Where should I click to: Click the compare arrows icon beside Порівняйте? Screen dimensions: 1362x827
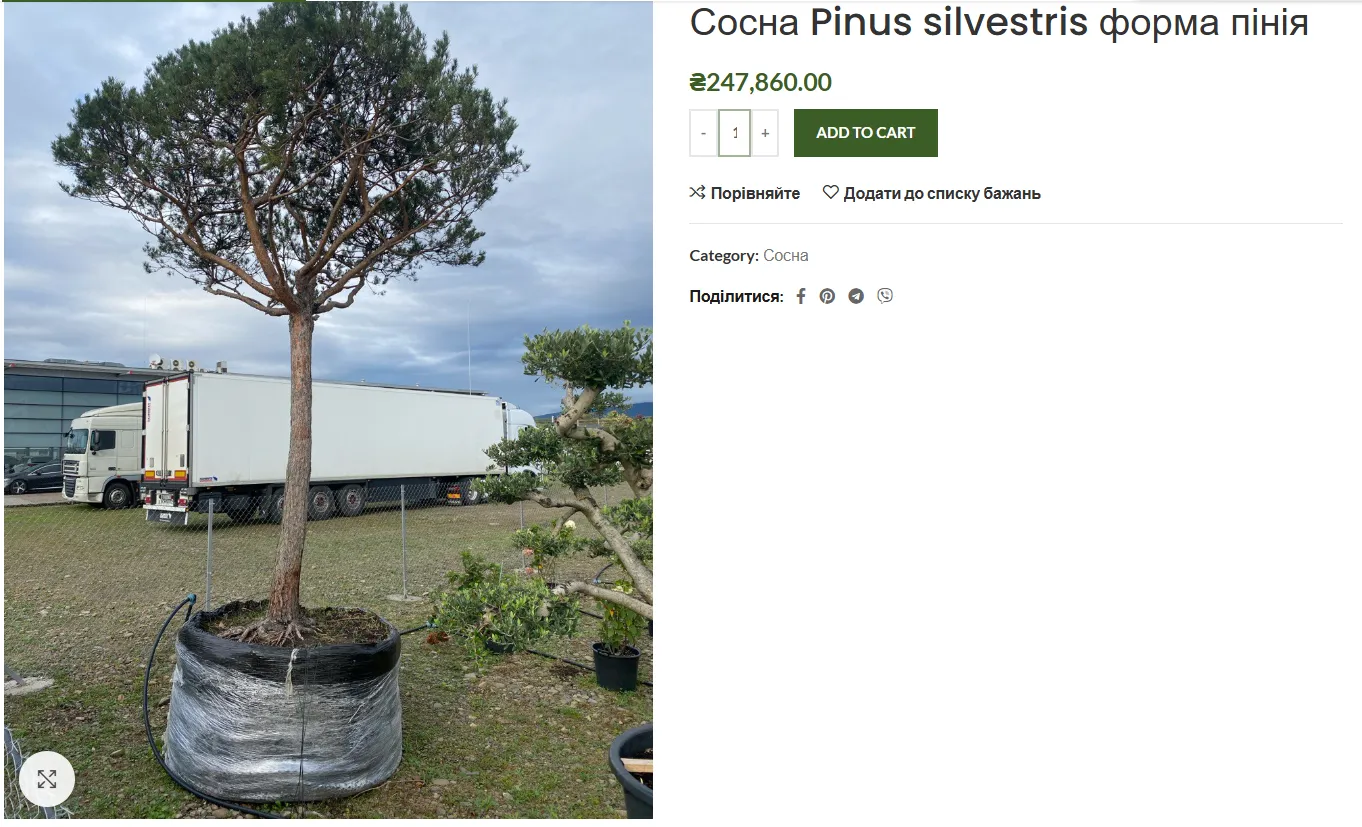click(698, 192)
